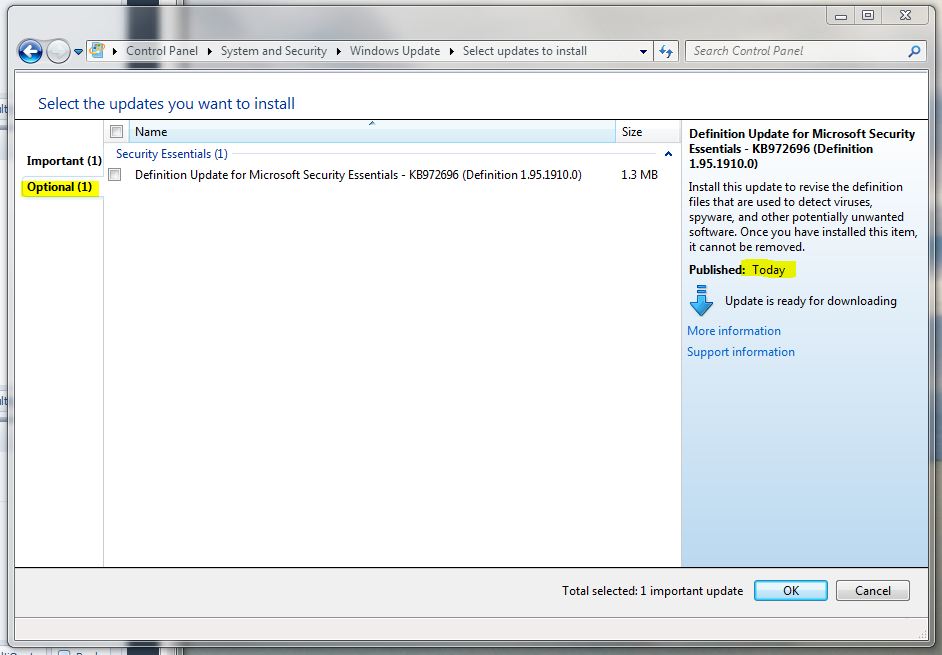Image resolution: width=942 pixels, height=655 pixels.
Task: Click Security Essentials (1) group header
Action: point(171,154)
